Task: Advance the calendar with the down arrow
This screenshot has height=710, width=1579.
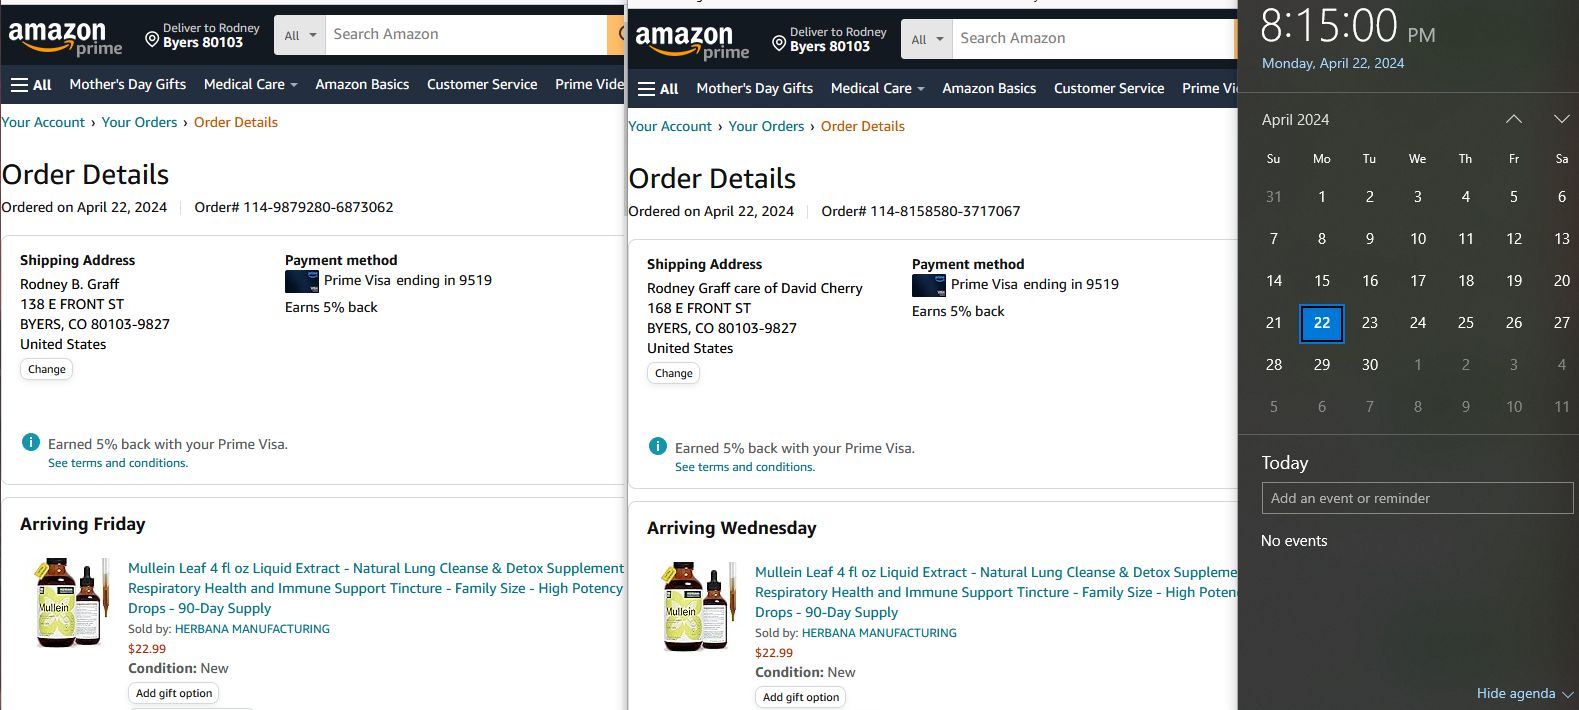Action: point(1561,119)
